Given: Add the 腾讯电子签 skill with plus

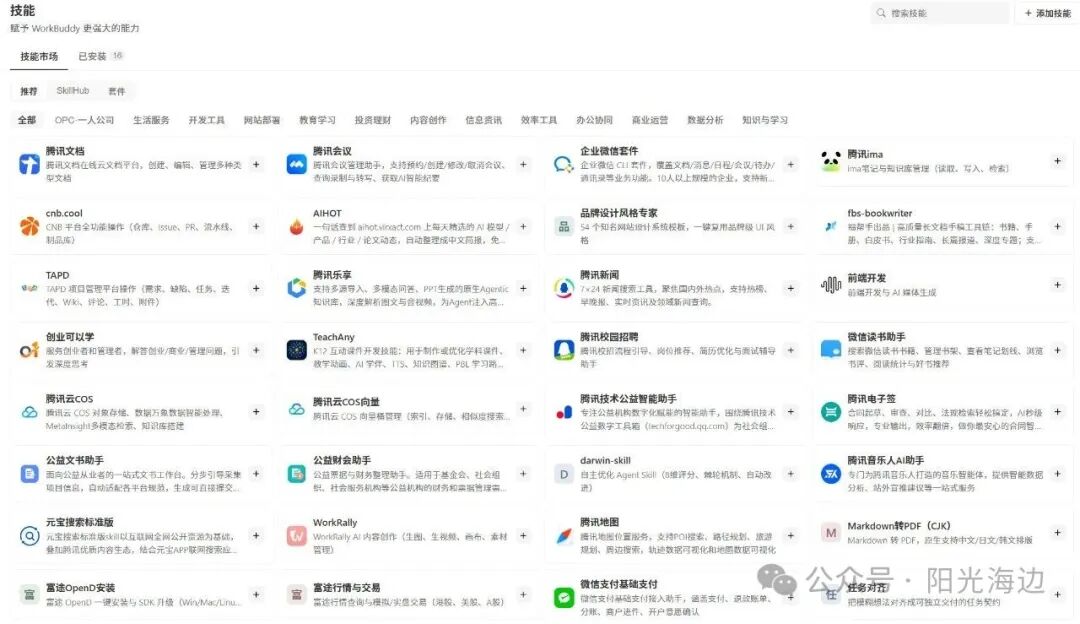Looking at the screenshot, I should pos(1057,412).
